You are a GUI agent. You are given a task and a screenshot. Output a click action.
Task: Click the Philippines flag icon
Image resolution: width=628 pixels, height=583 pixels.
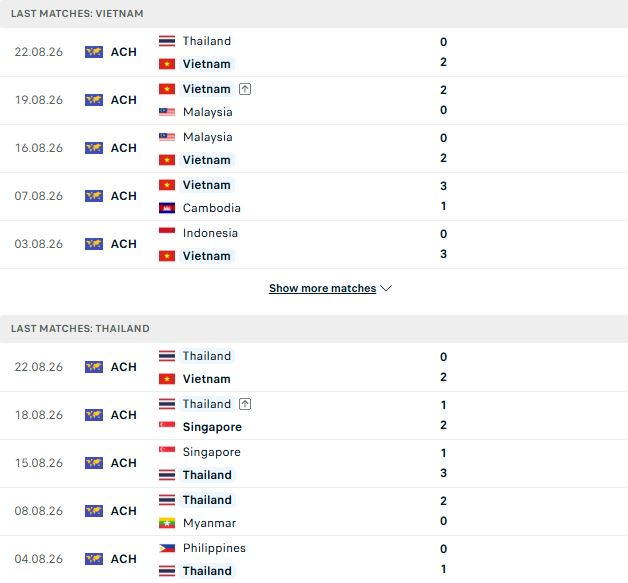[167, 548]
